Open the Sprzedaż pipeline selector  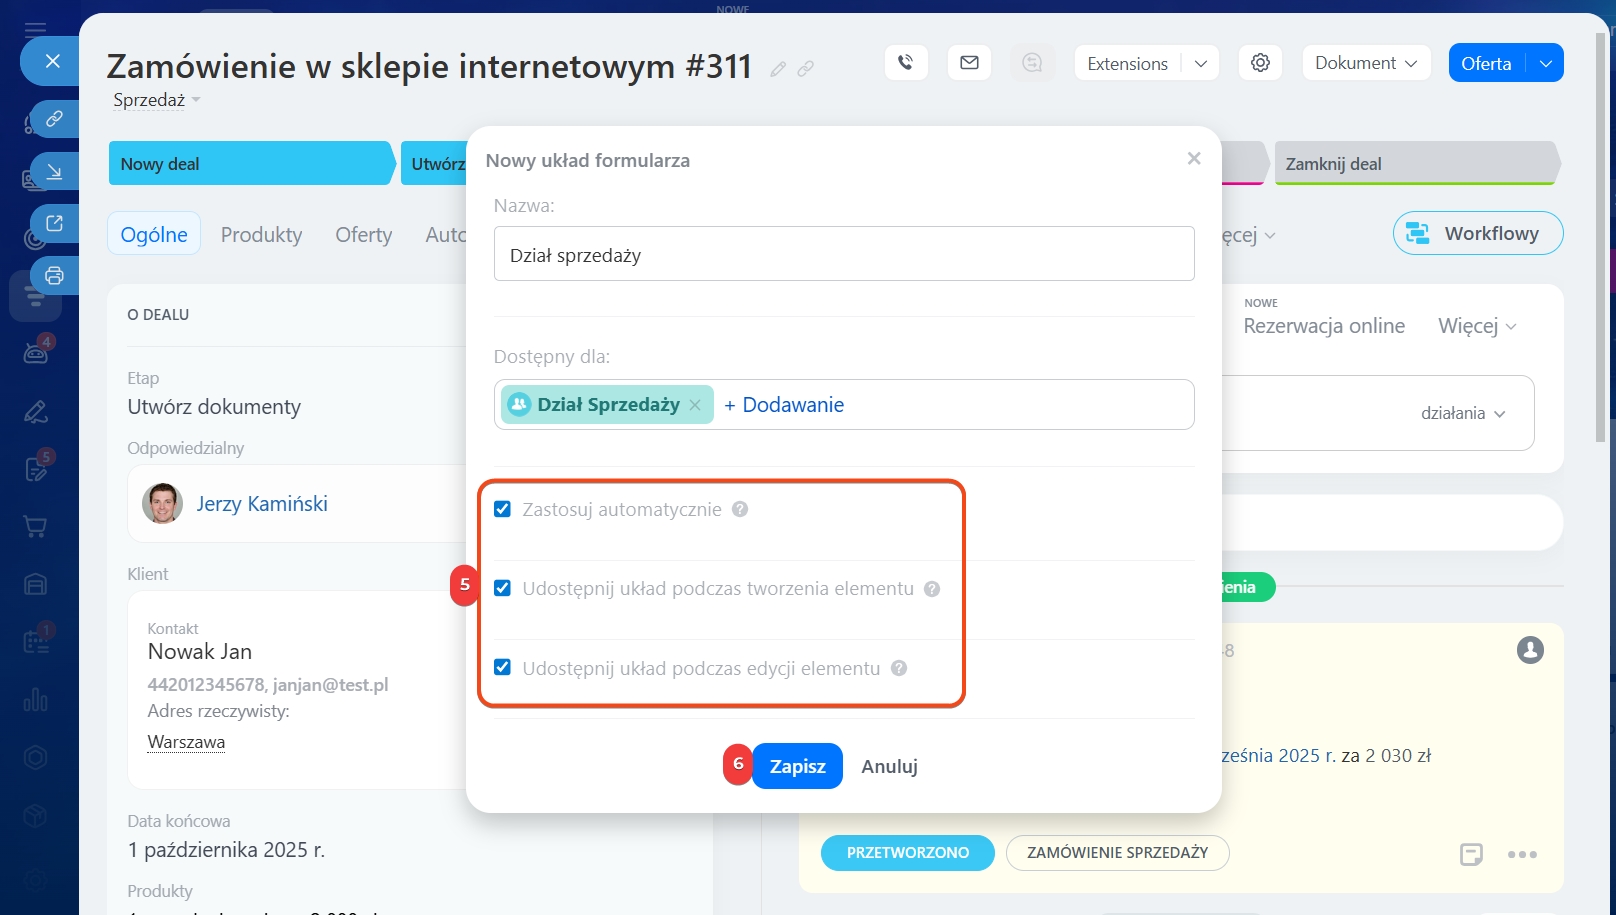(157, 100)
